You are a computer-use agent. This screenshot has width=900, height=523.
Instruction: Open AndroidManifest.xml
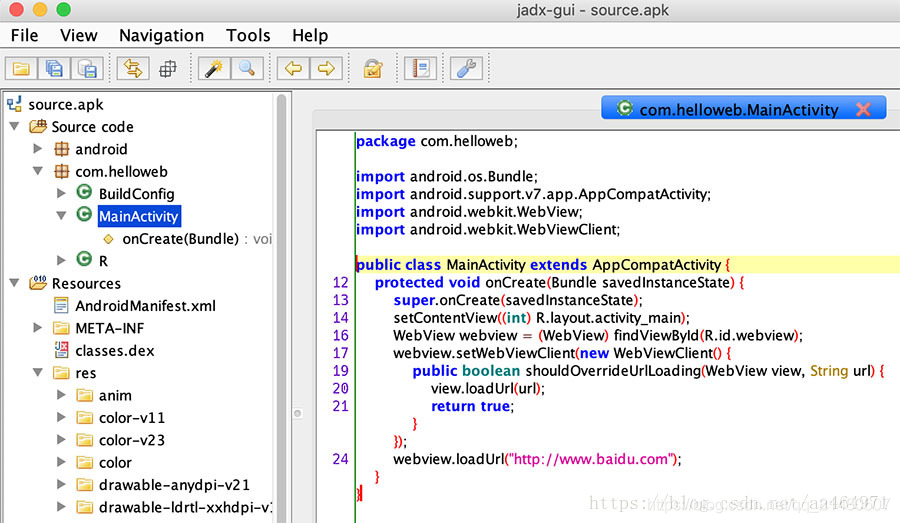pyautogui.click(x=145, y=306)
